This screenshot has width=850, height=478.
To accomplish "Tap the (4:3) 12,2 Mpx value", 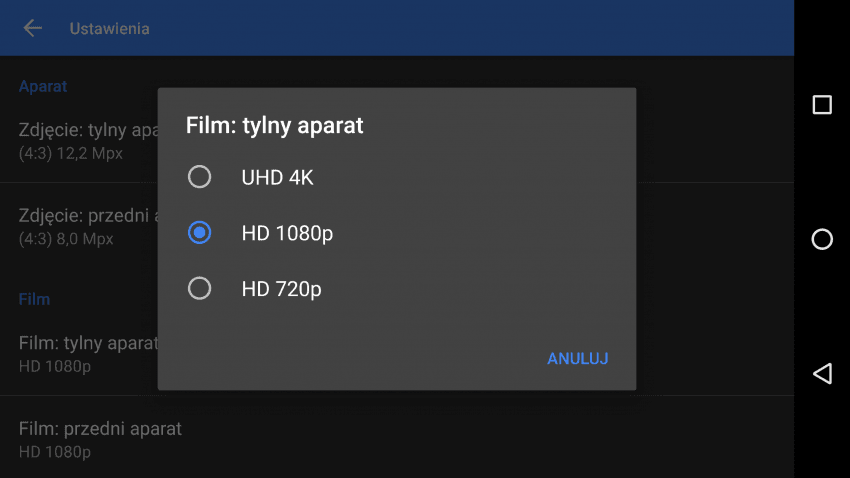I will coord(70,153).
